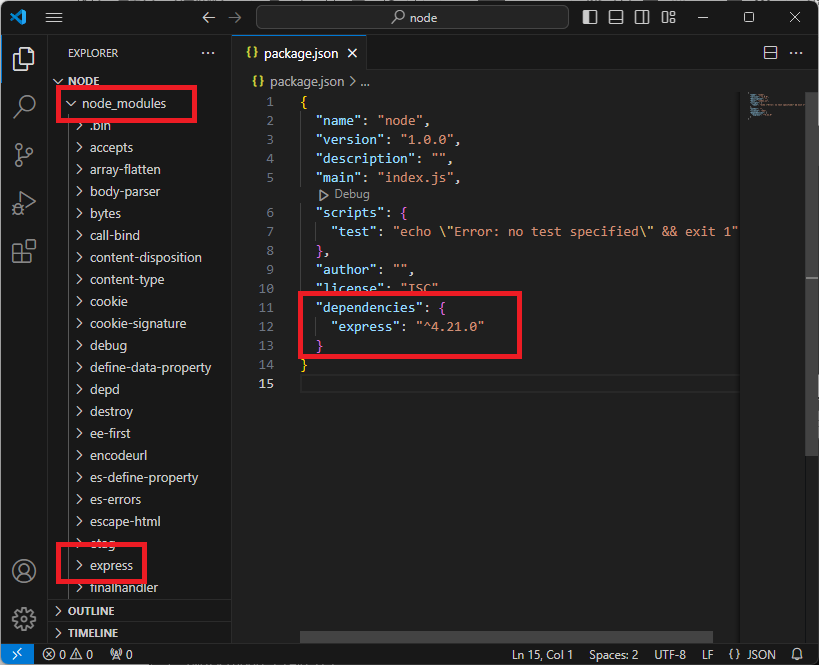Select the depd folder
Viewport: 819px width, 665px height.
click(x=104, y=390)
